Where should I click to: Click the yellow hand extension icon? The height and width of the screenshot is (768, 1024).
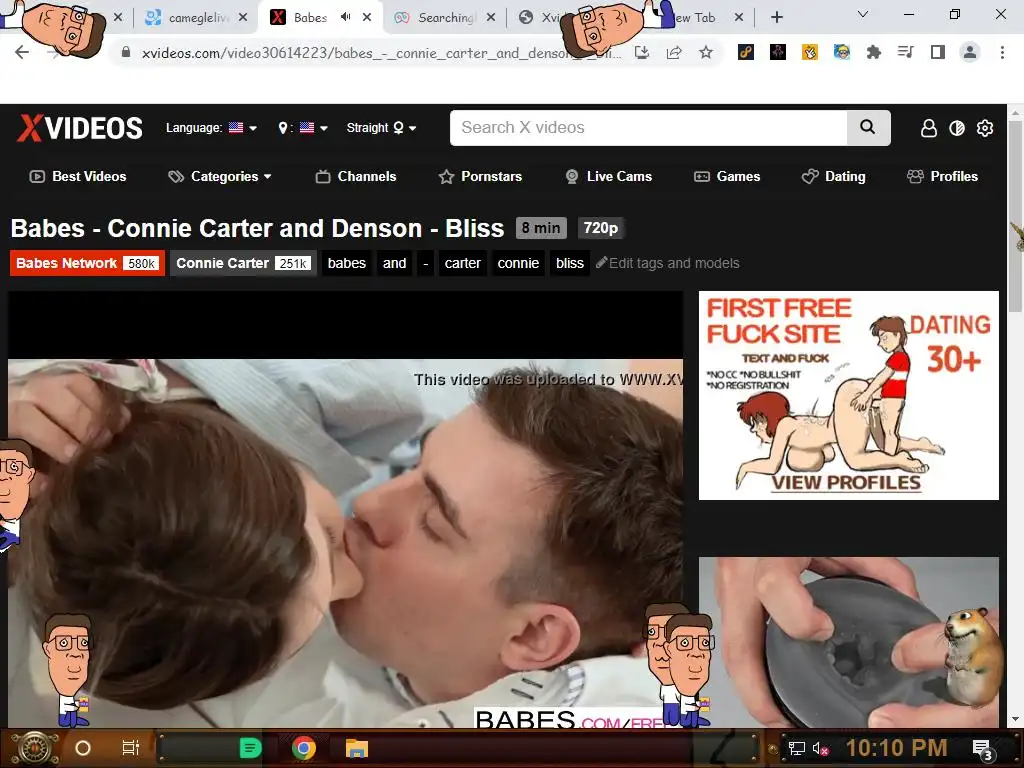810,52
